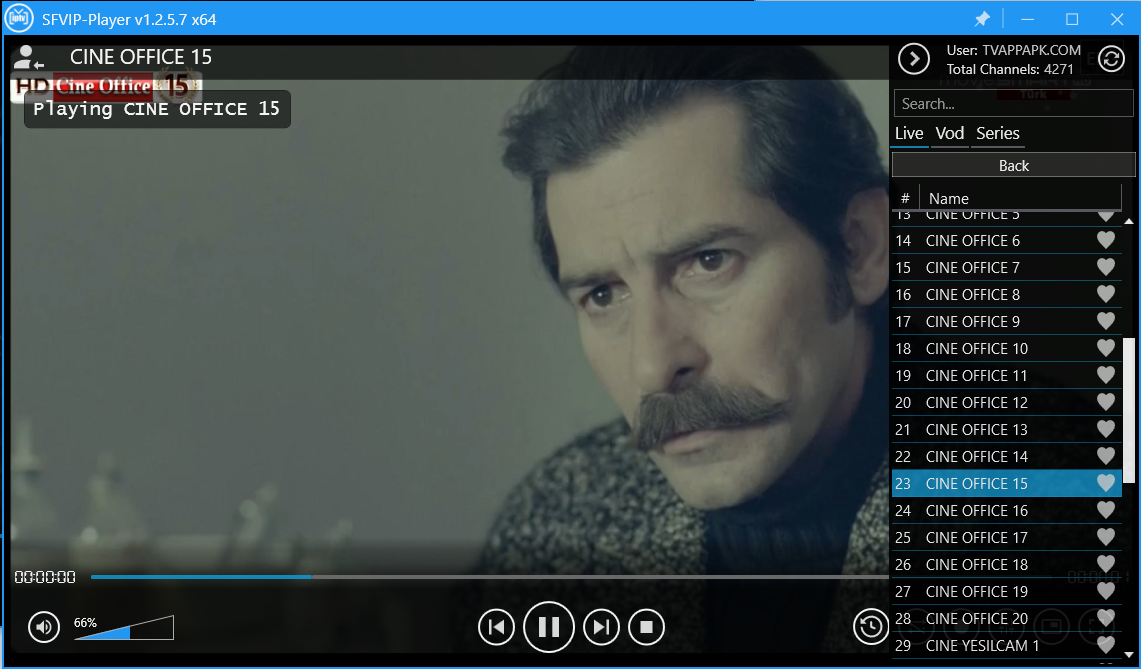Pause the current playback
This screenshot has height=669, width=1141.
[x=548, y=627]
